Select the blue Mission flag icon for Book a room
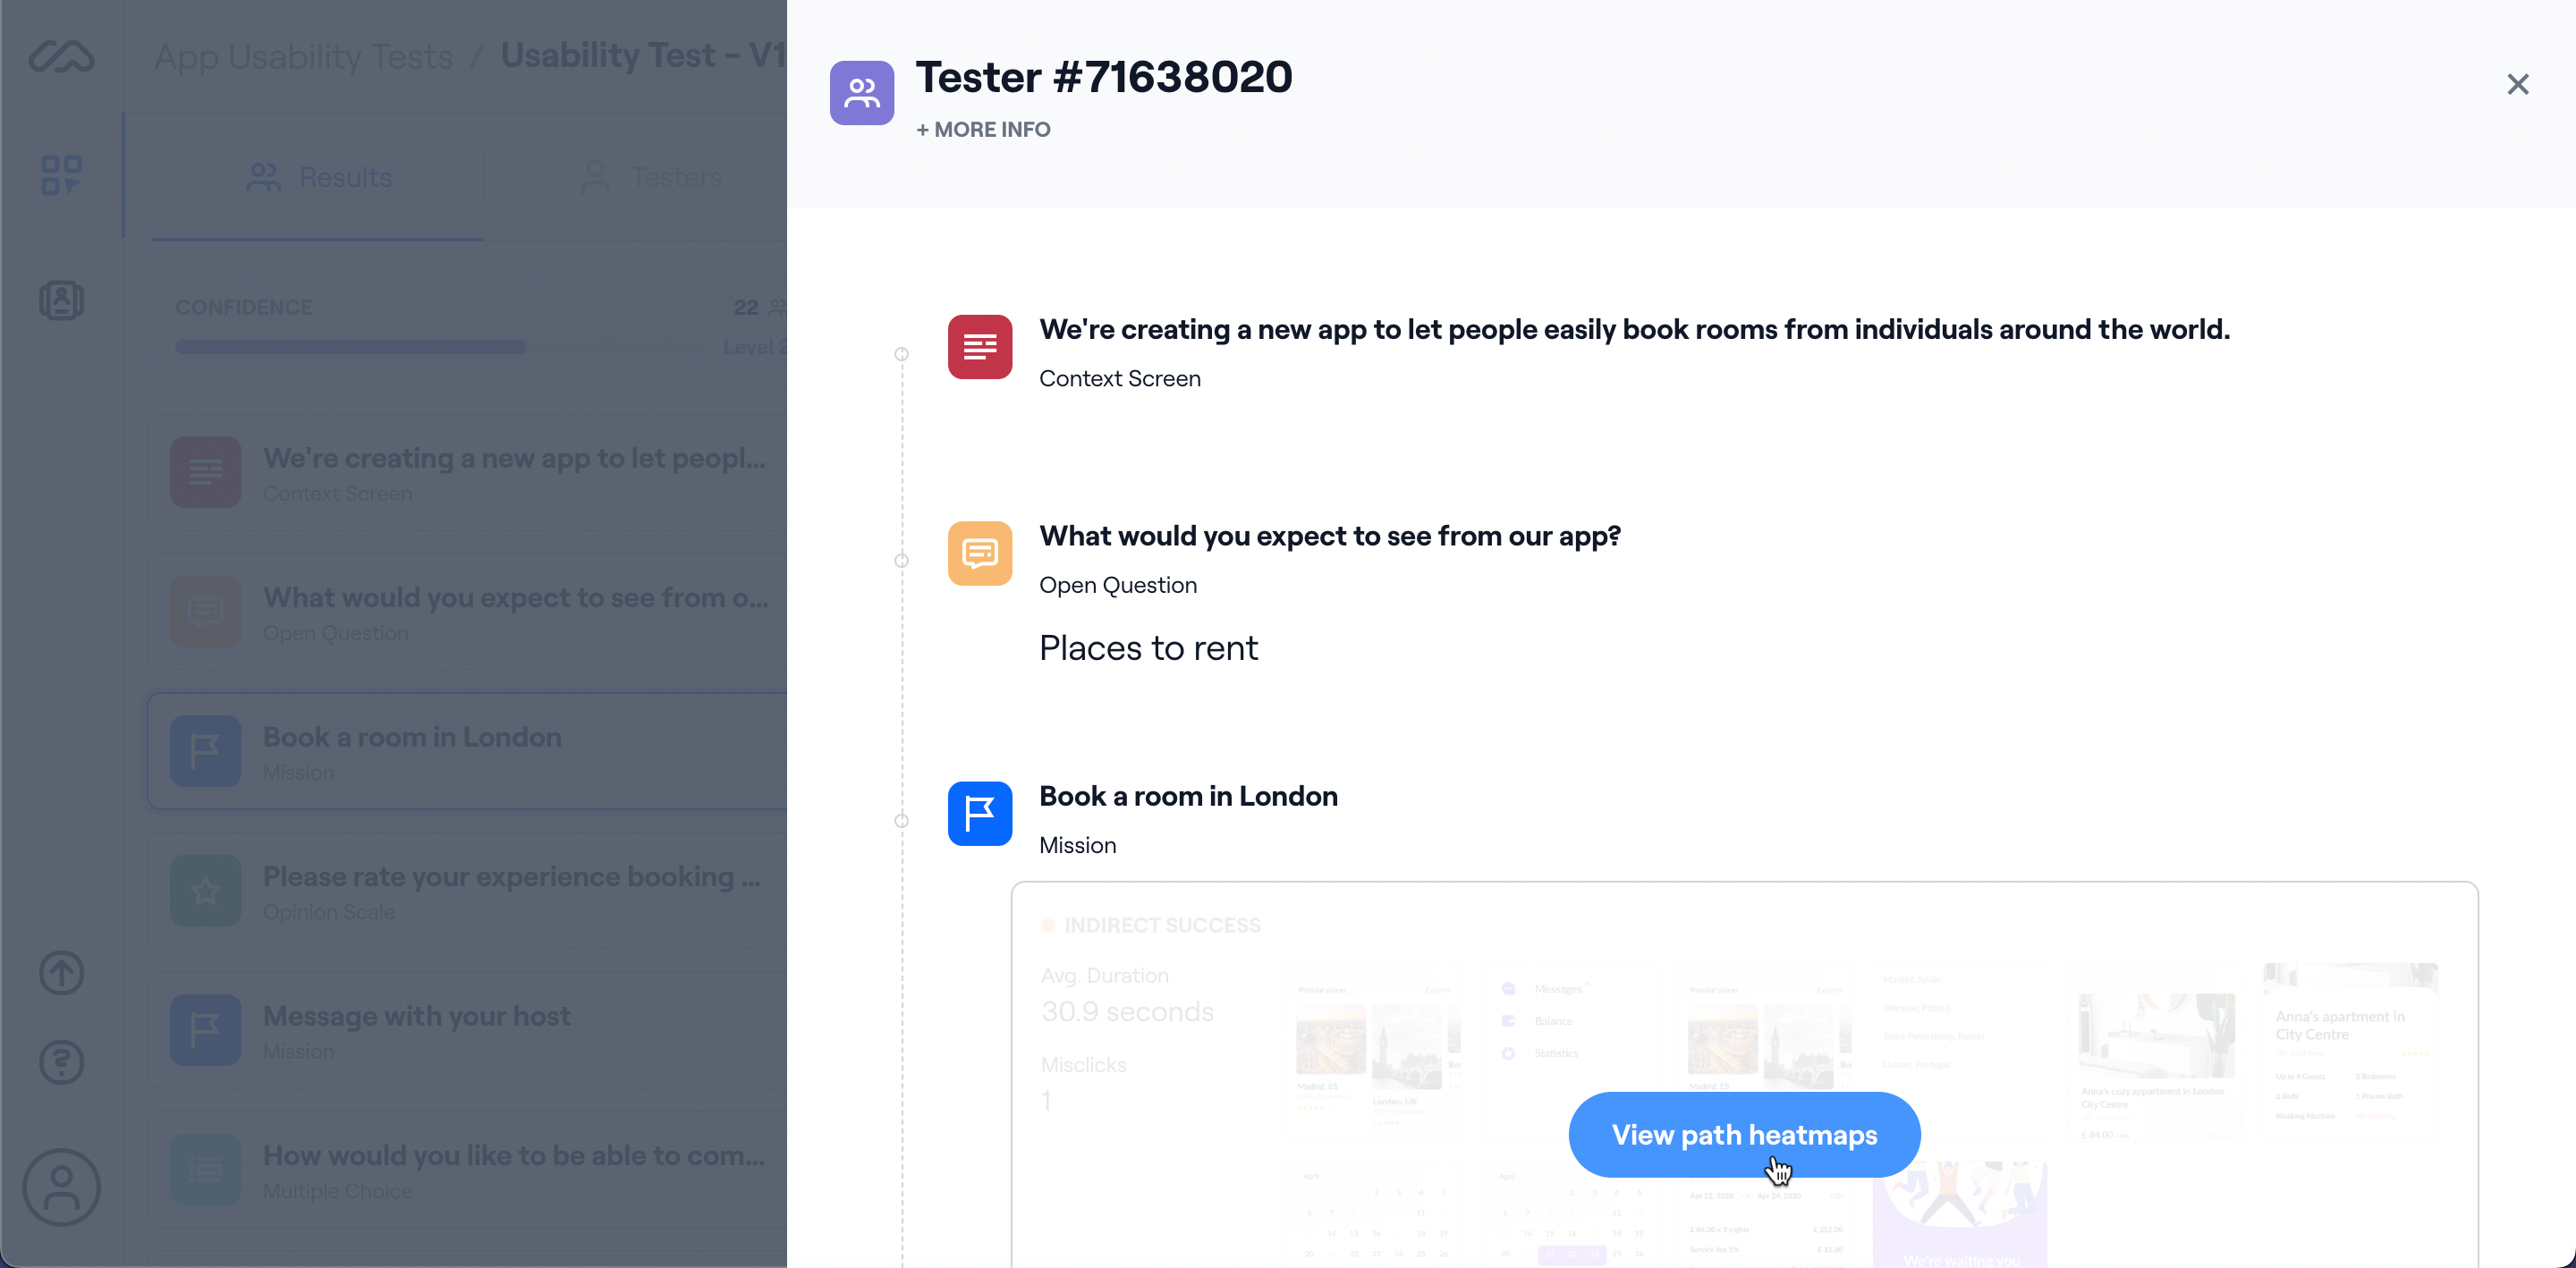 (979, 813)
